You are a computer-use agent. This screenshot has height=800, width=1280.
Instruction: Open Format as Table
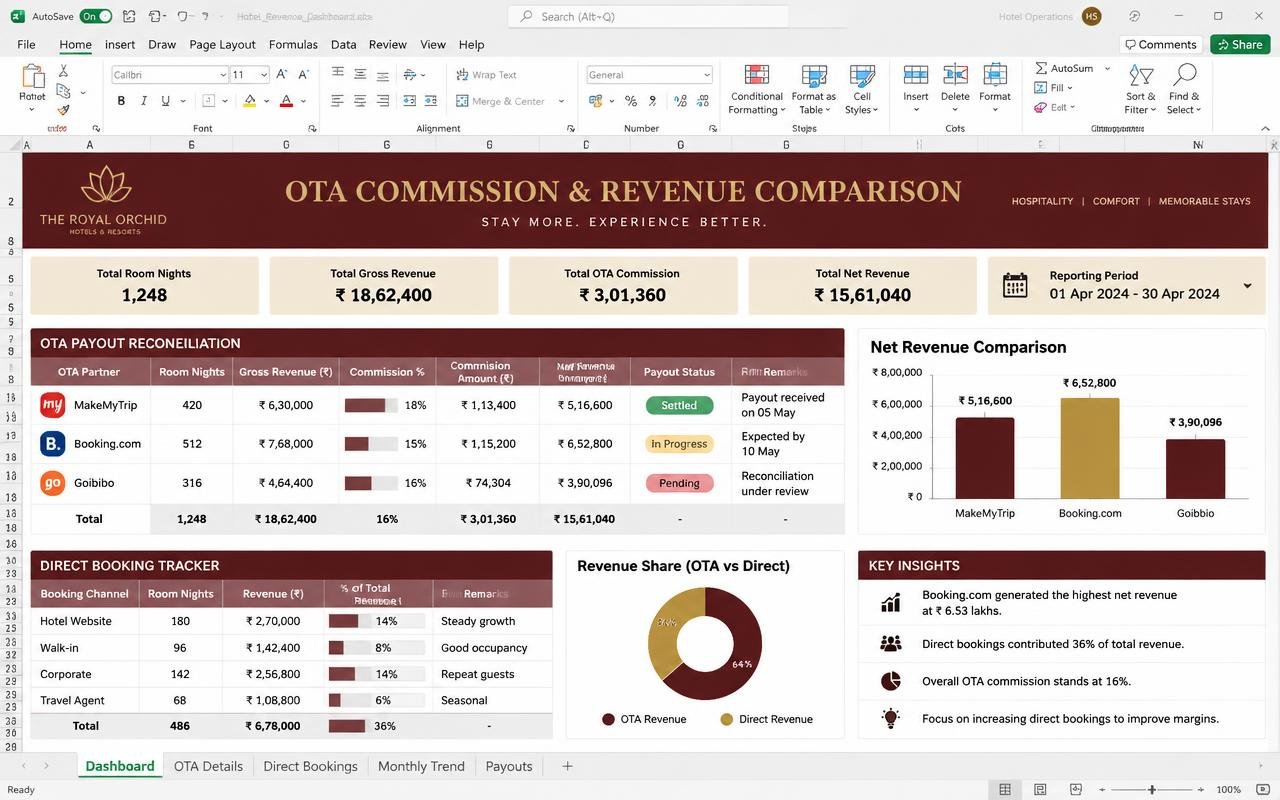(x=814, y=90)
